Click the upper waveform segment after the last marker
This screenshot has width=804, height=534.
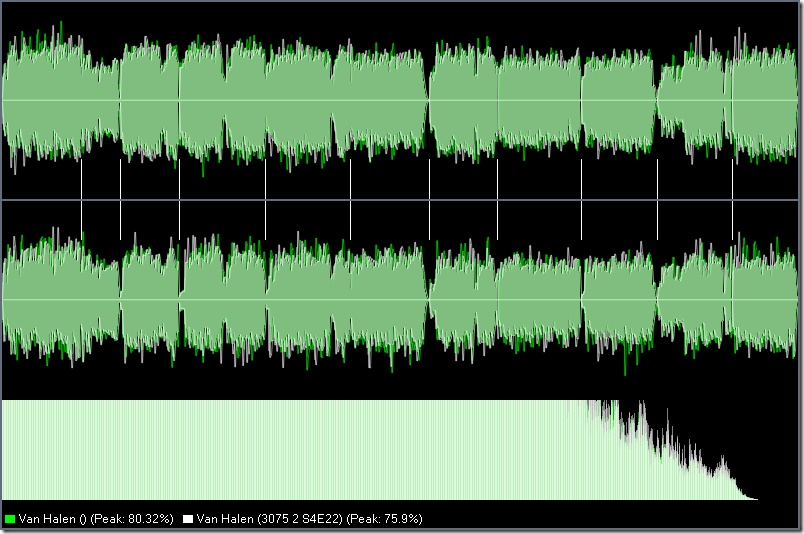[x=765, y=100]
